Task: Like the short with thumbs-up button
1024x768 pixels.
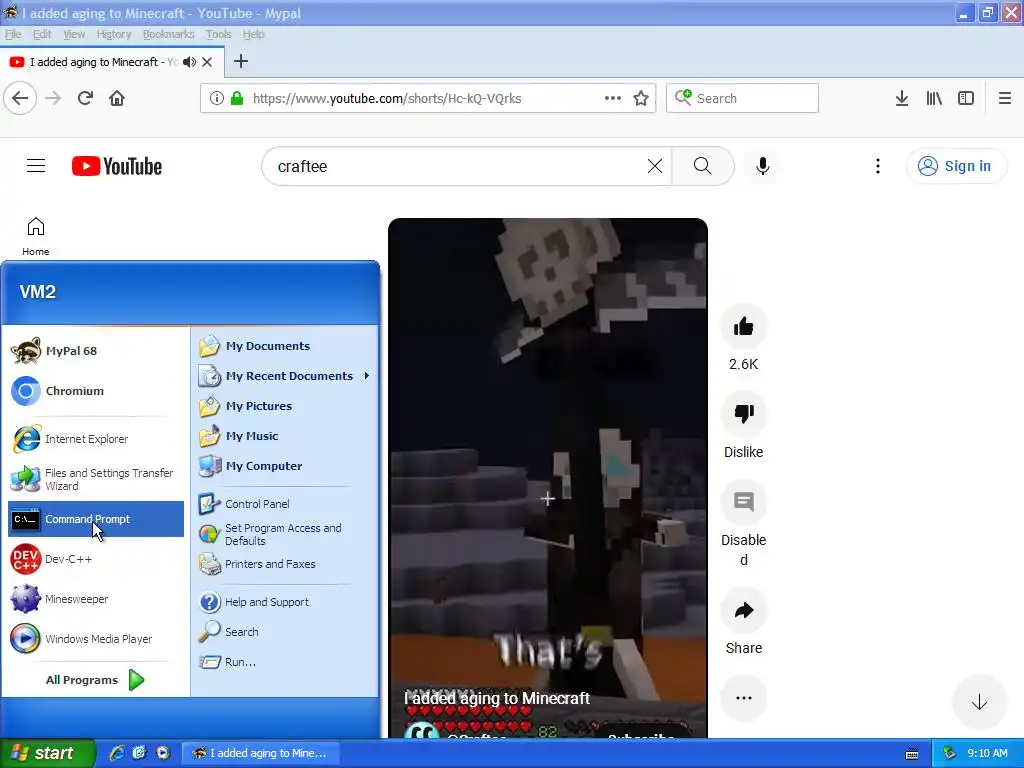Action: [x=743, y=327]
